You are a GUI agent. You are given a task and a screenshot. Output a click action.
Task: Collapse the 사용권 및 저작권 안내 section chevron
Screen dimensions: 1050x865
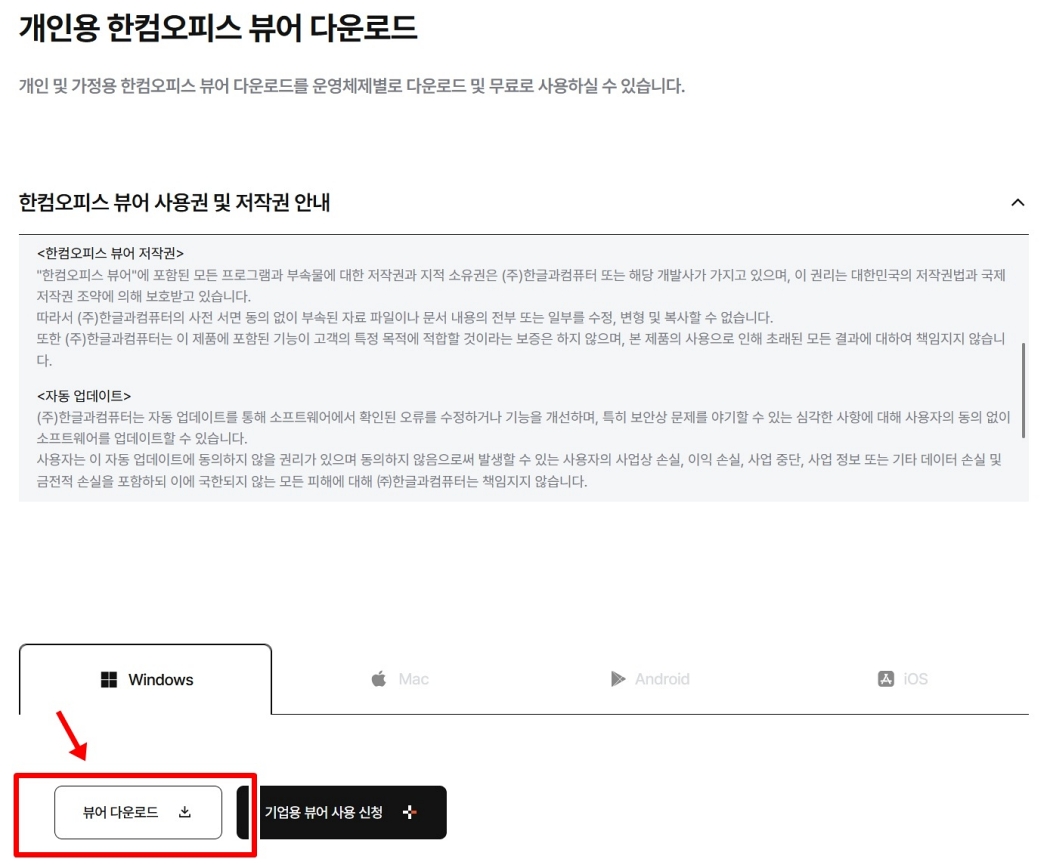coord(1017,202)
